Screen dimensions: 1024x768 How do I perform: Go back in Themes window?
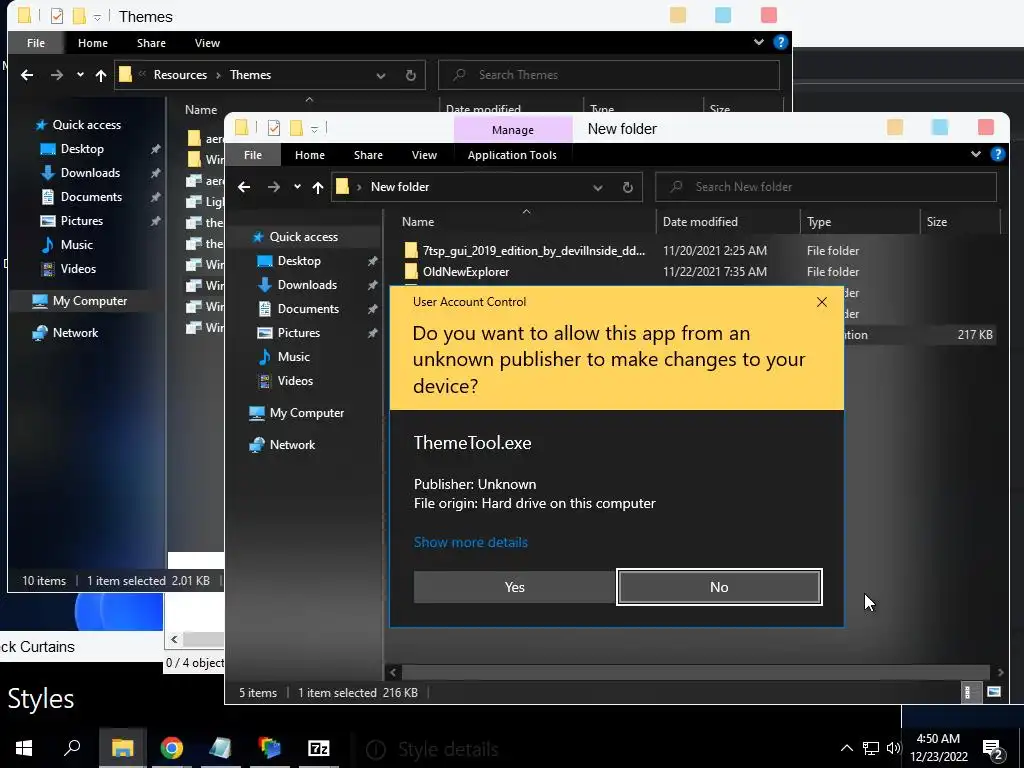tap(27, 75)
